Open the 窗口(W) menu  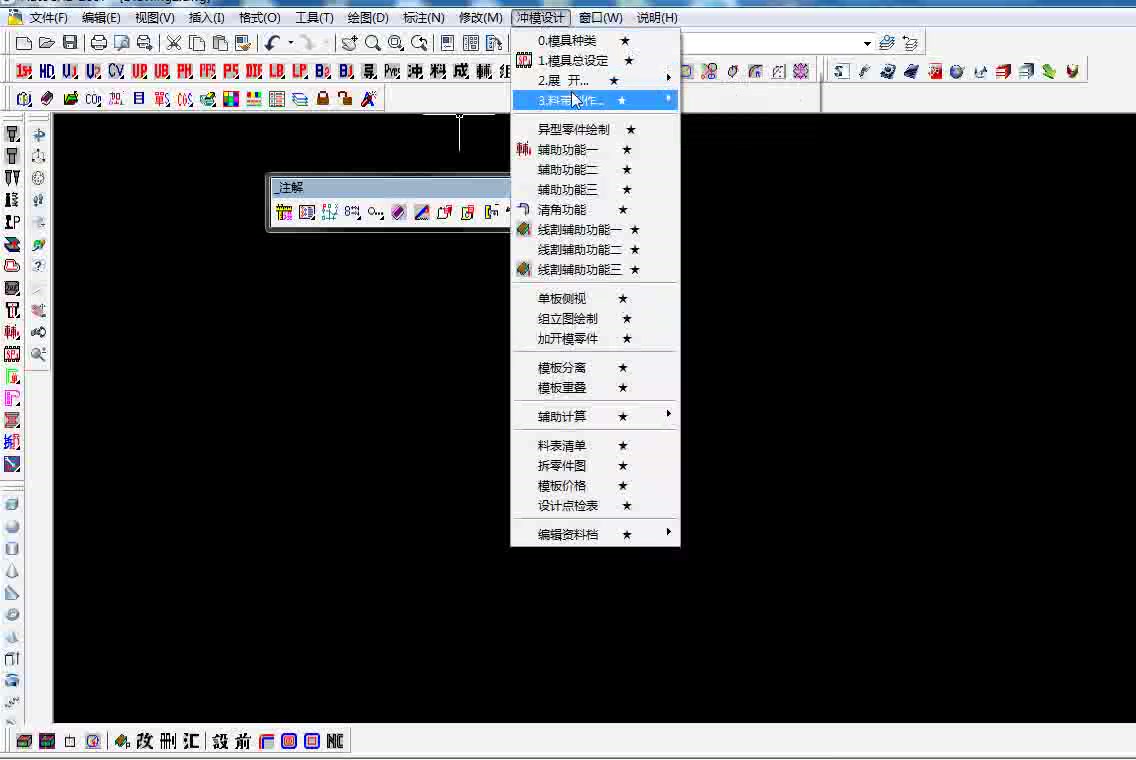pos(599,17)
